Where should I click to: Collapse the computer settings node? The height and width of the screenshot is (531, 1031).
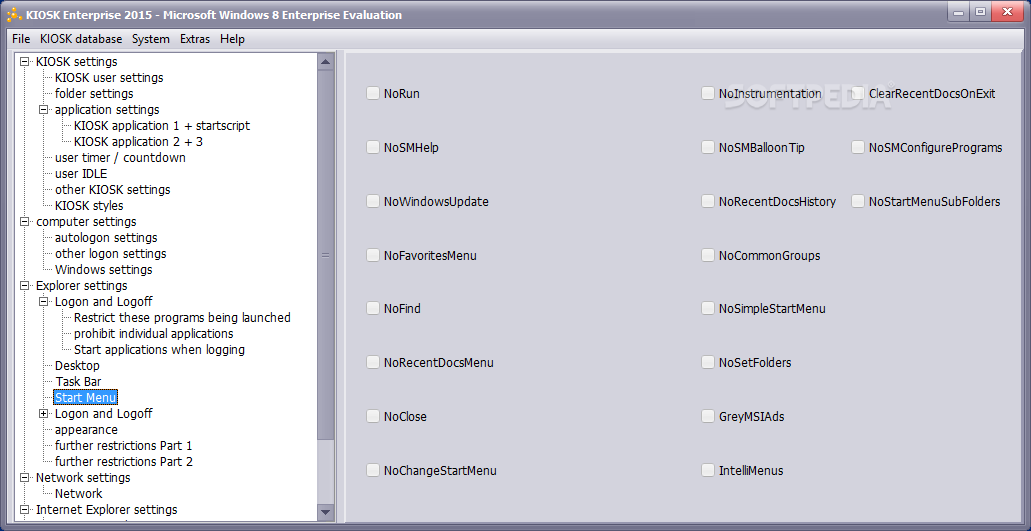(25, 221)
